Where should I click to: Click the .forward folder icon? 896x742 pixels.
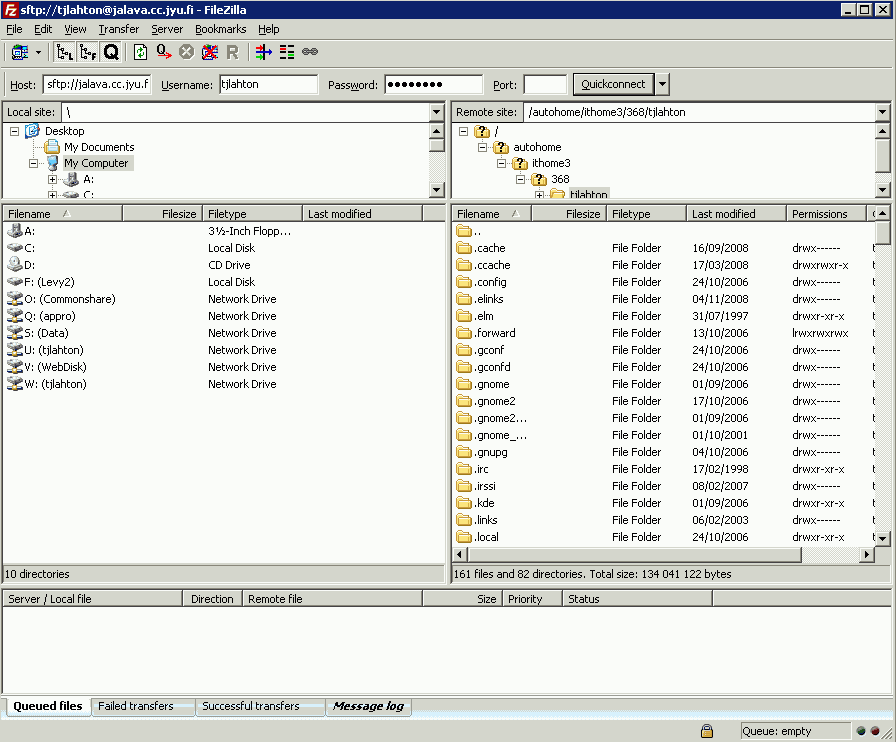464,333
